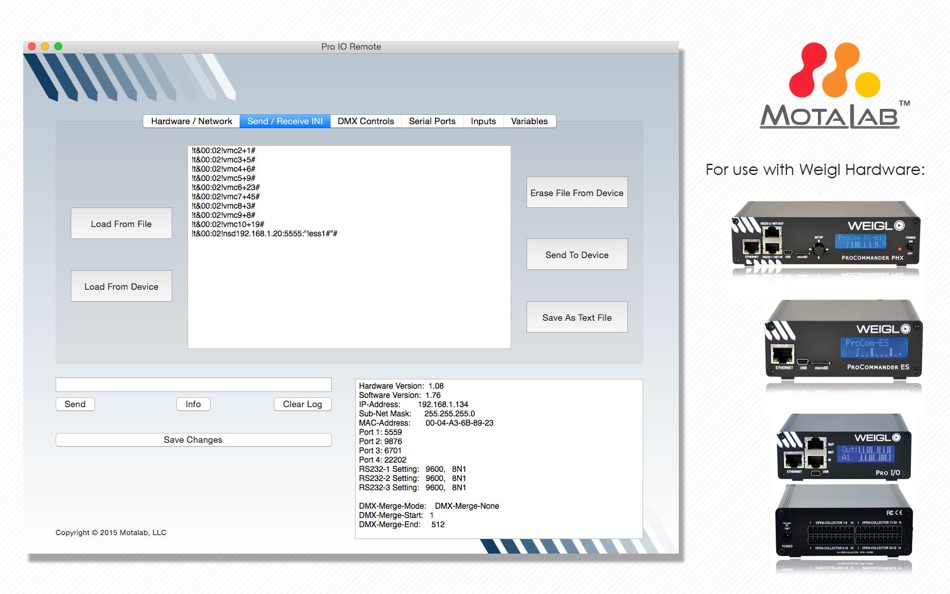This screenshot has height=594, width=950.
Task: Click the Pro IO Remote window title
Action: click(351, 47)
